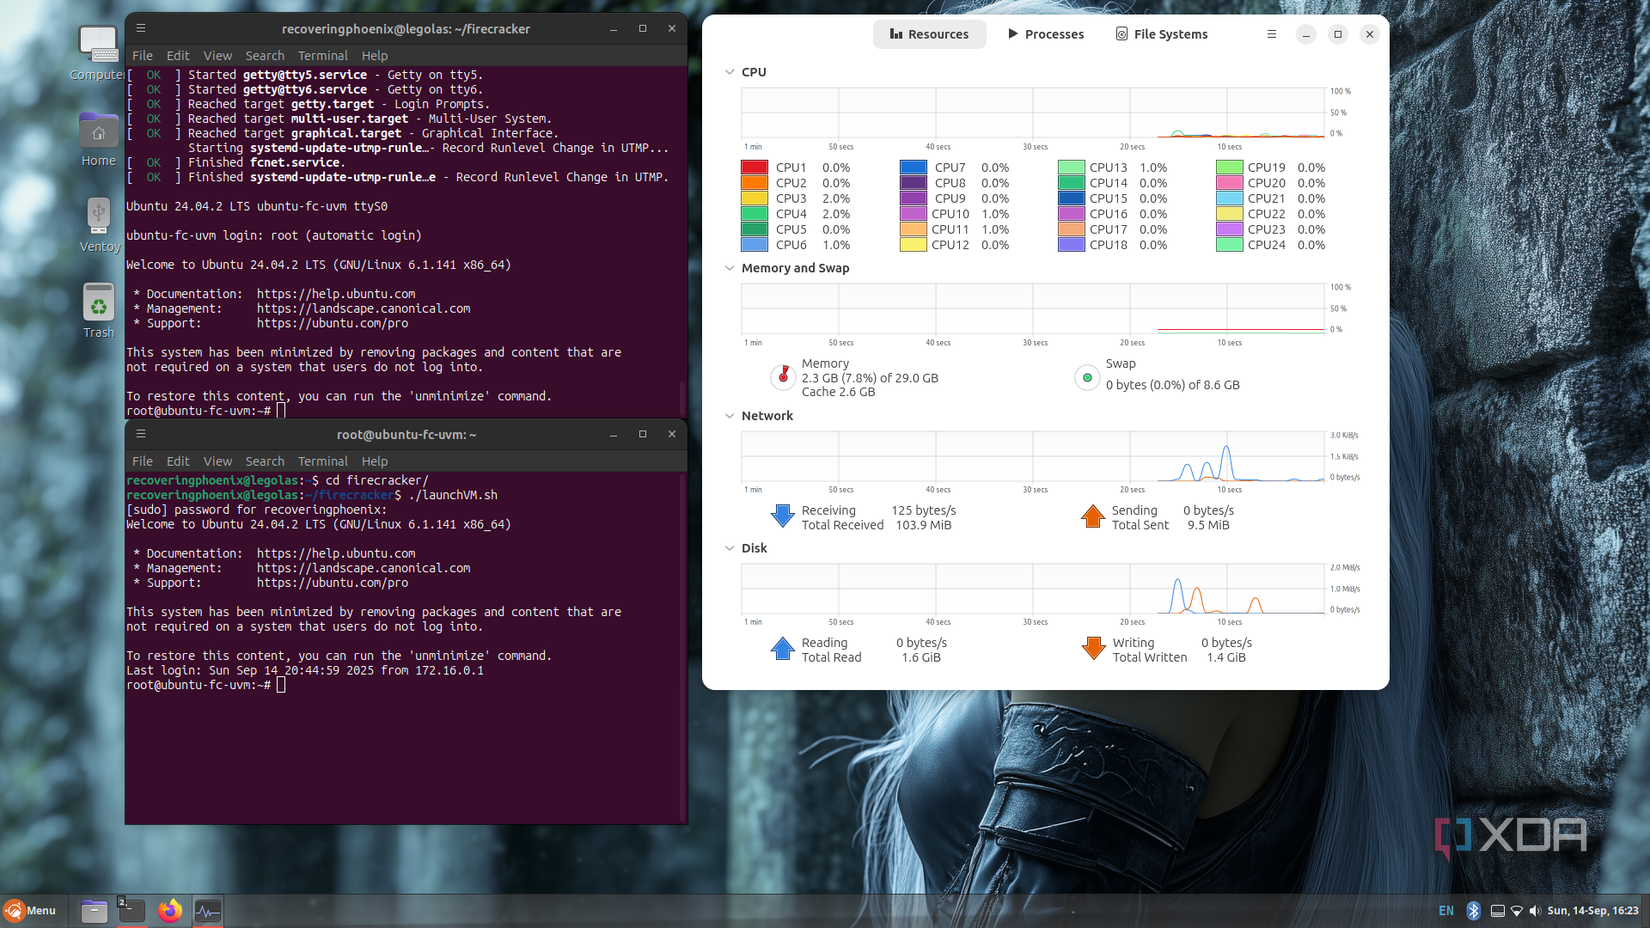Collapse the Memory and Swap section
1650x928 pixels.
(x=729, y=268)
